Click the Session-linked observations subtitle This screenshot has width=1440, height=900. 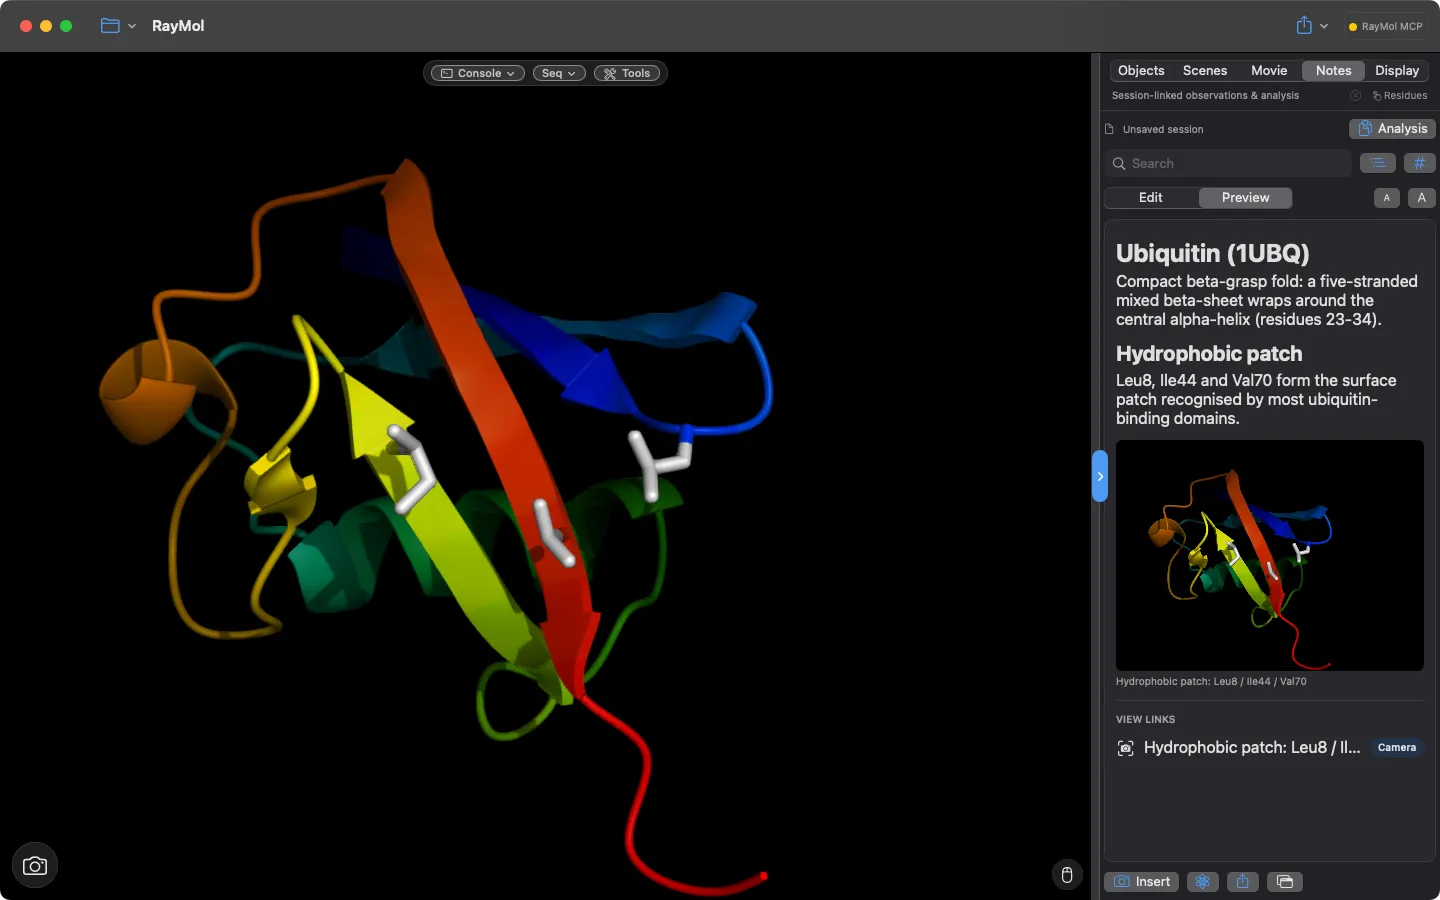[1205, 96]
